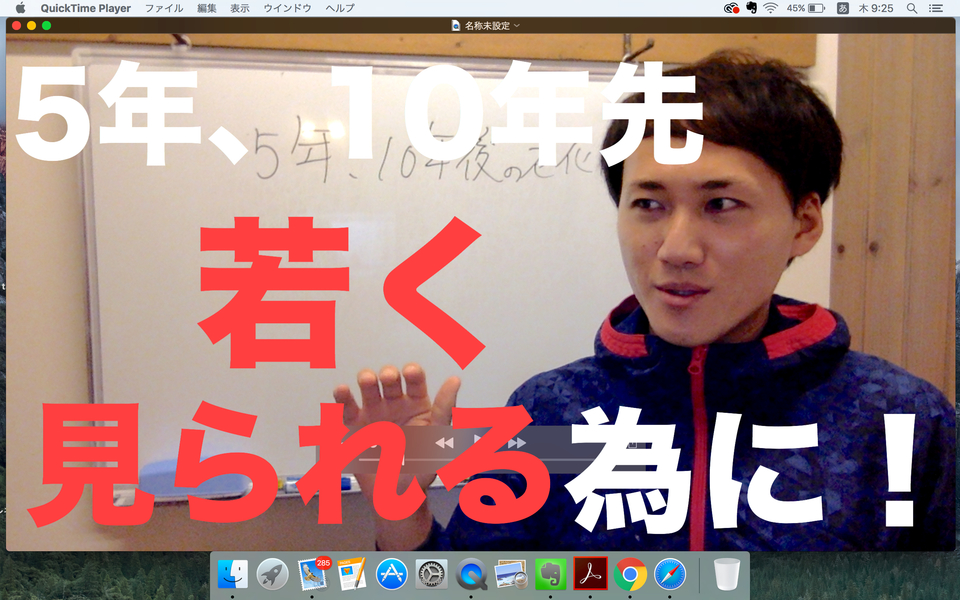
Task: Open the Trash in the Dock
Action: point(727,574)
